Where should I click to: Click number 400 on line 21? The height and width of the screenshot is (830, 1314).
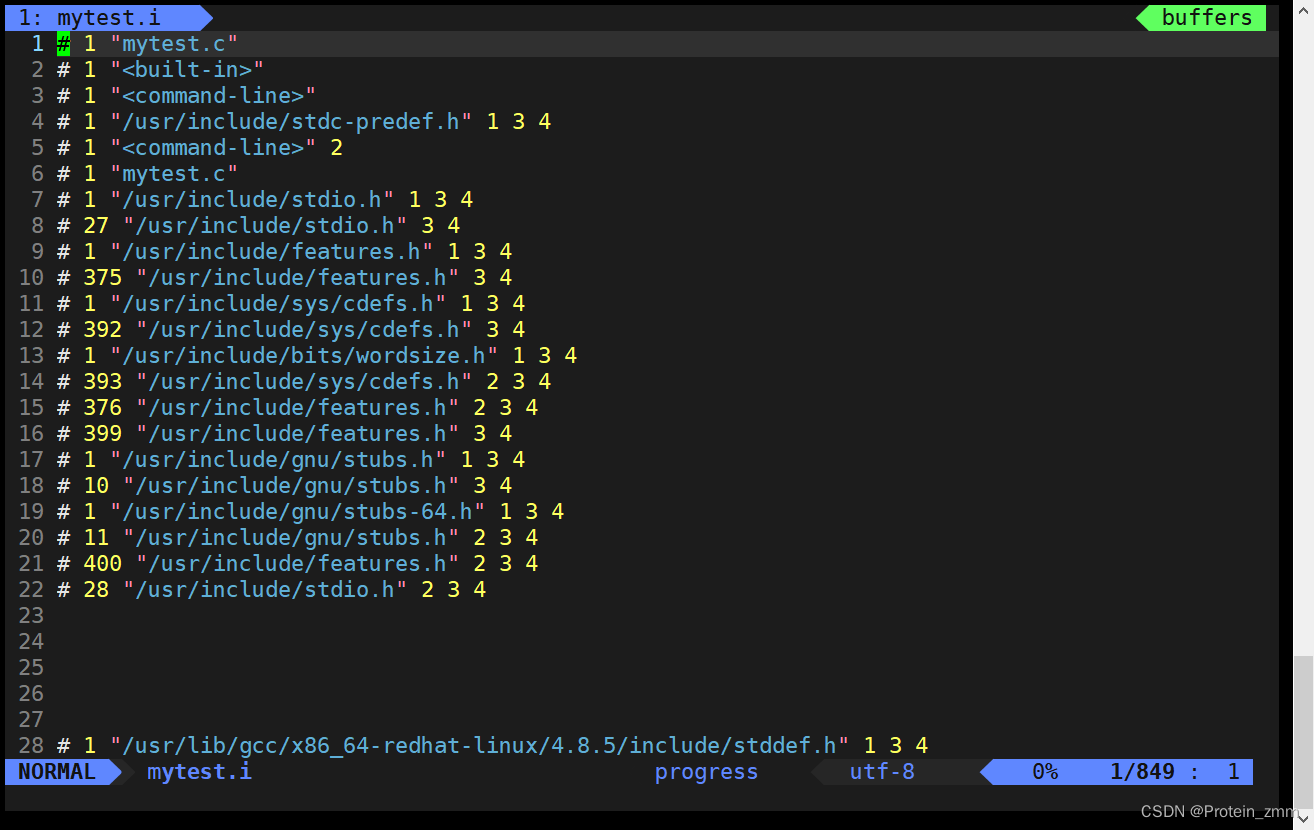(102, 563)
